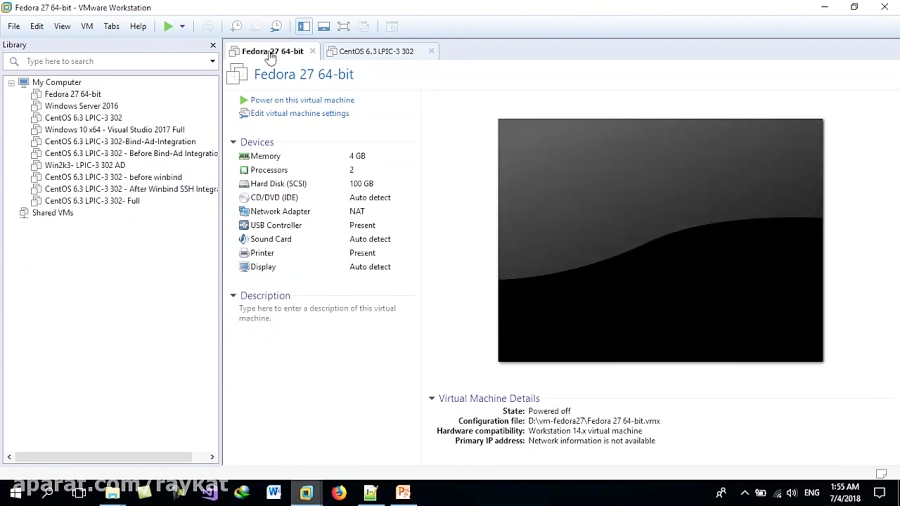Collapse the My Computer tree node
This screenshot has height=506, width=900.
[11, 82]
